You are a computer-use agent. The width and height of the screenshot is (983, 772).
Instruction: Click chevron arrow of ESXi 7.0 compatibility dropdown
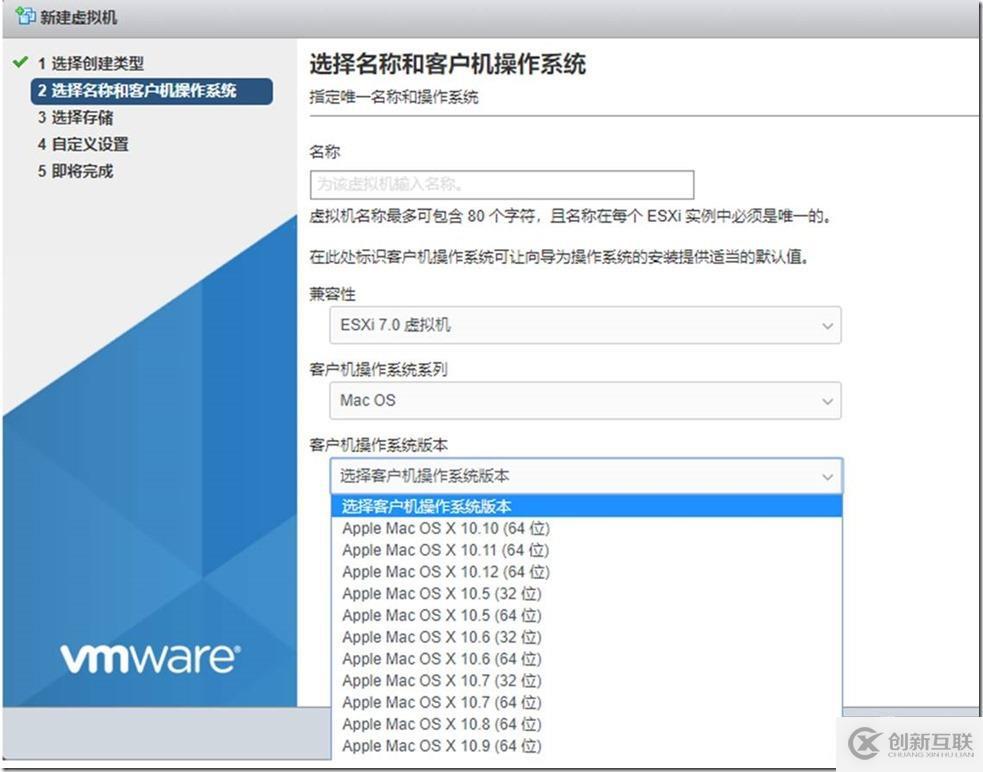click(x=827, y=326)
